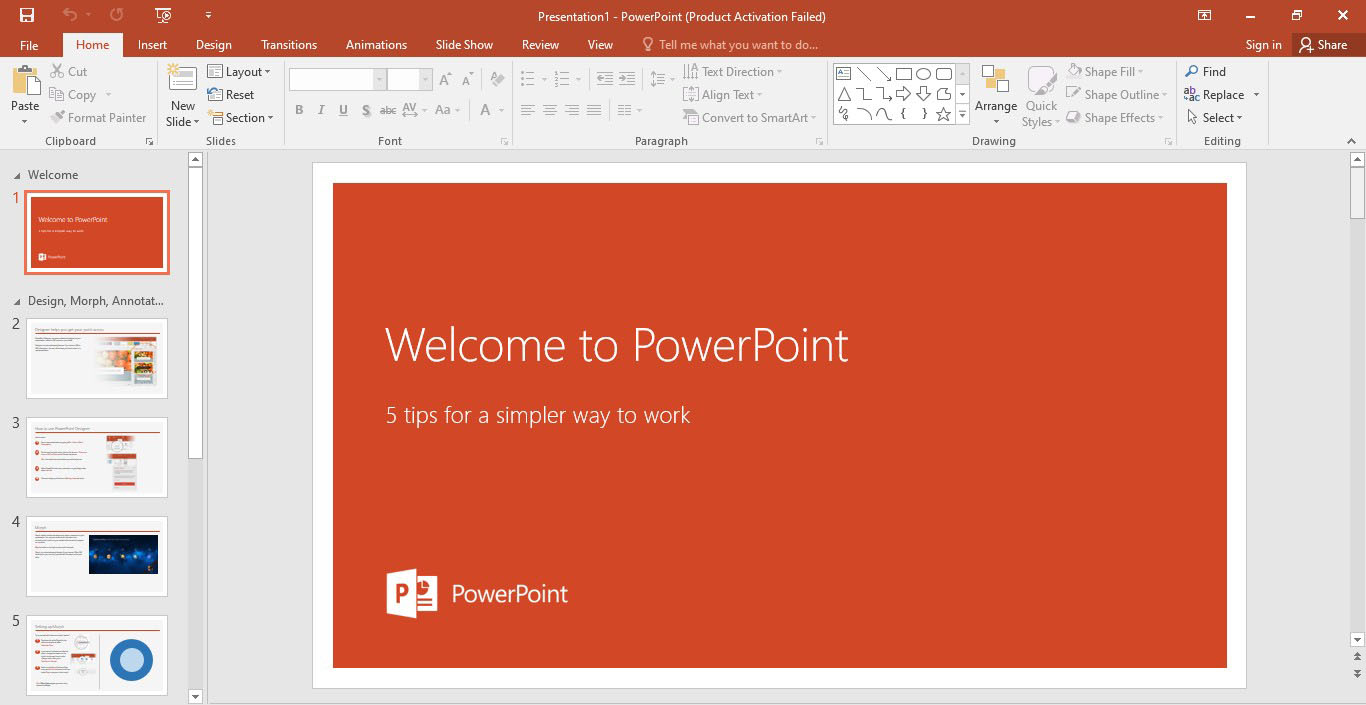Image resolution: width=1366 pixels, height=705 pixels.
Task: Click the Reset slide button
Action: pyautogui.click(x=231, y=95)
